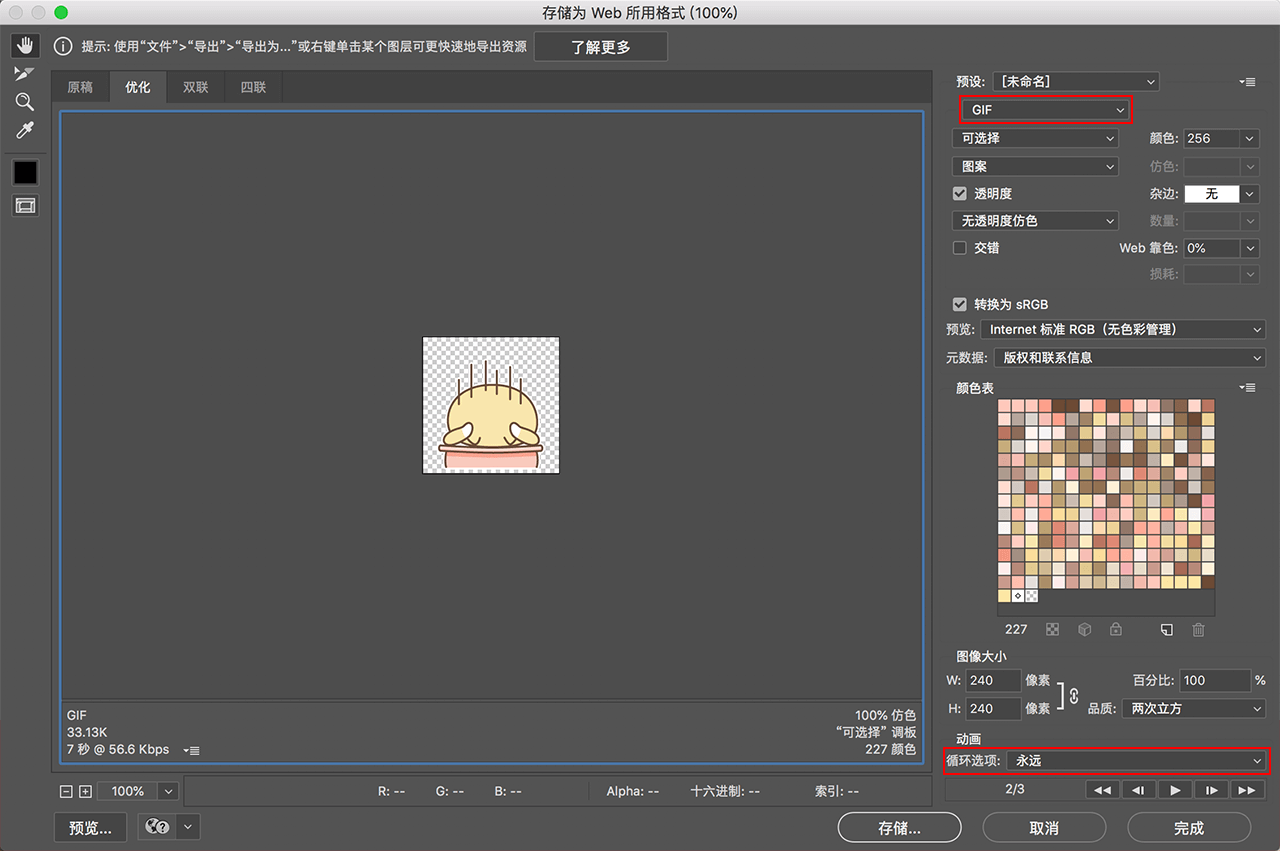
Task: Select the Zoom tool
Action: pos(25,102)
